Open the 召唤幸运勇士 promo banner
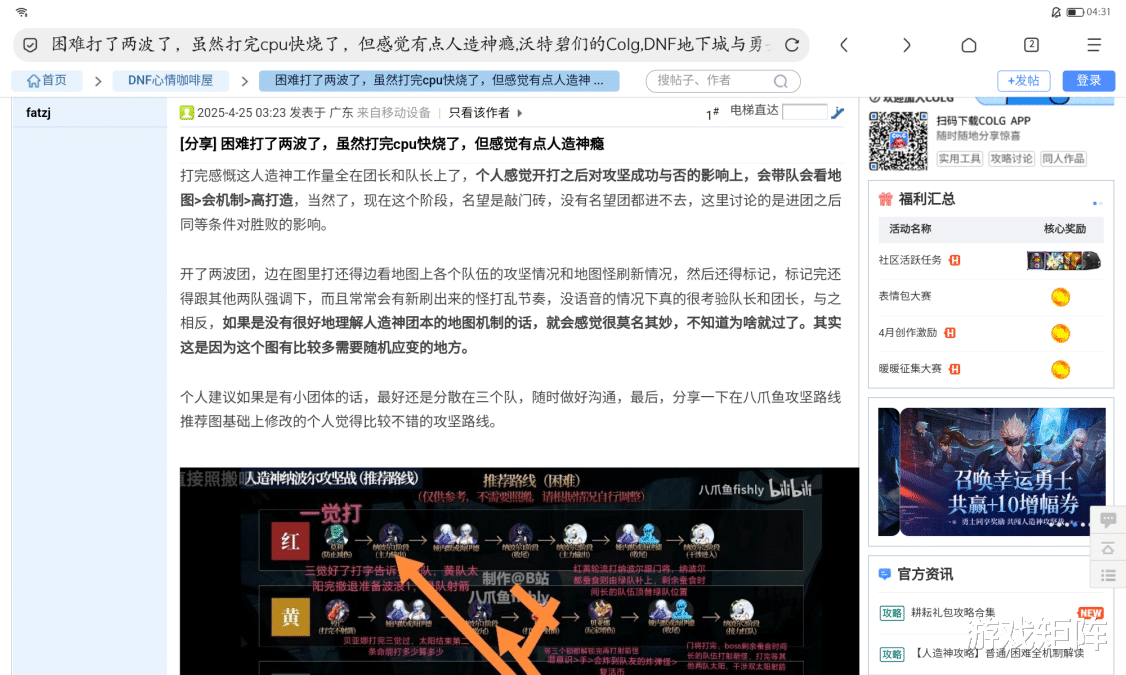This screenshot has width=1126, height=675. point(992,472)
